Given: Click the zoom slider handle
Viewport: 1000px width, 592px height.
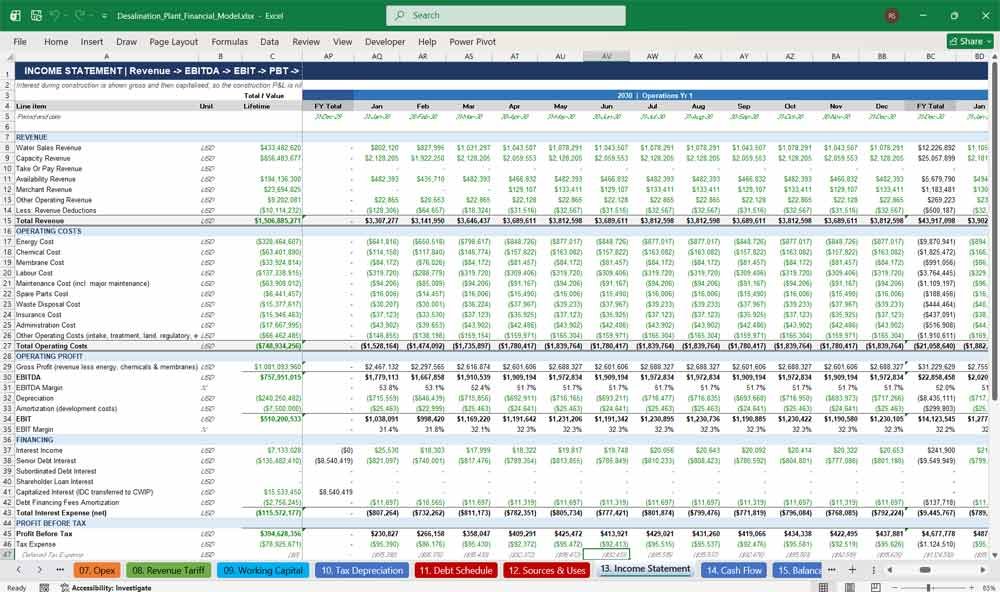Looking at the screenshot, I should point(929,587).
